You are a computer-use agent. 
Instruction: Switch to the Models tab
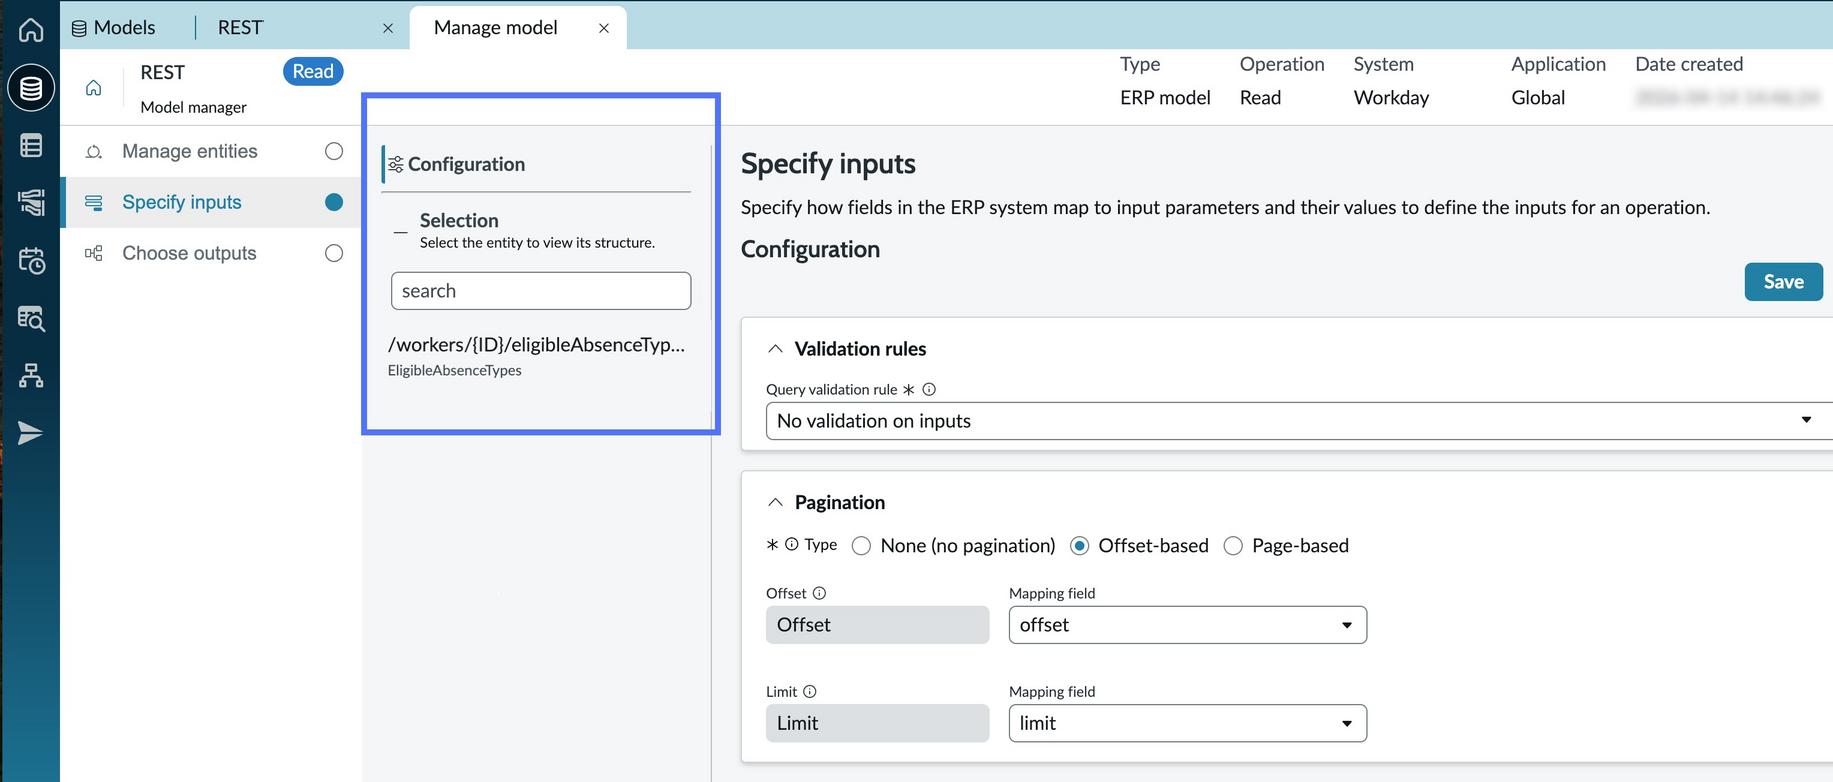click(113, 28)
